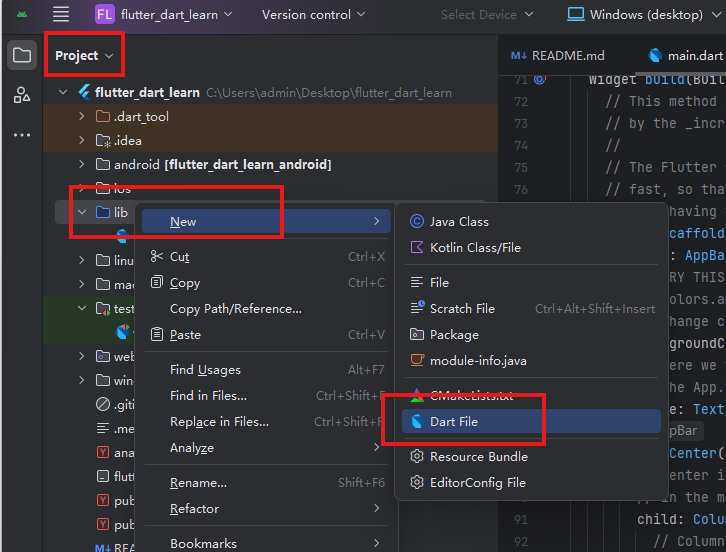Click the Scratch File icon

coord(417,307)
